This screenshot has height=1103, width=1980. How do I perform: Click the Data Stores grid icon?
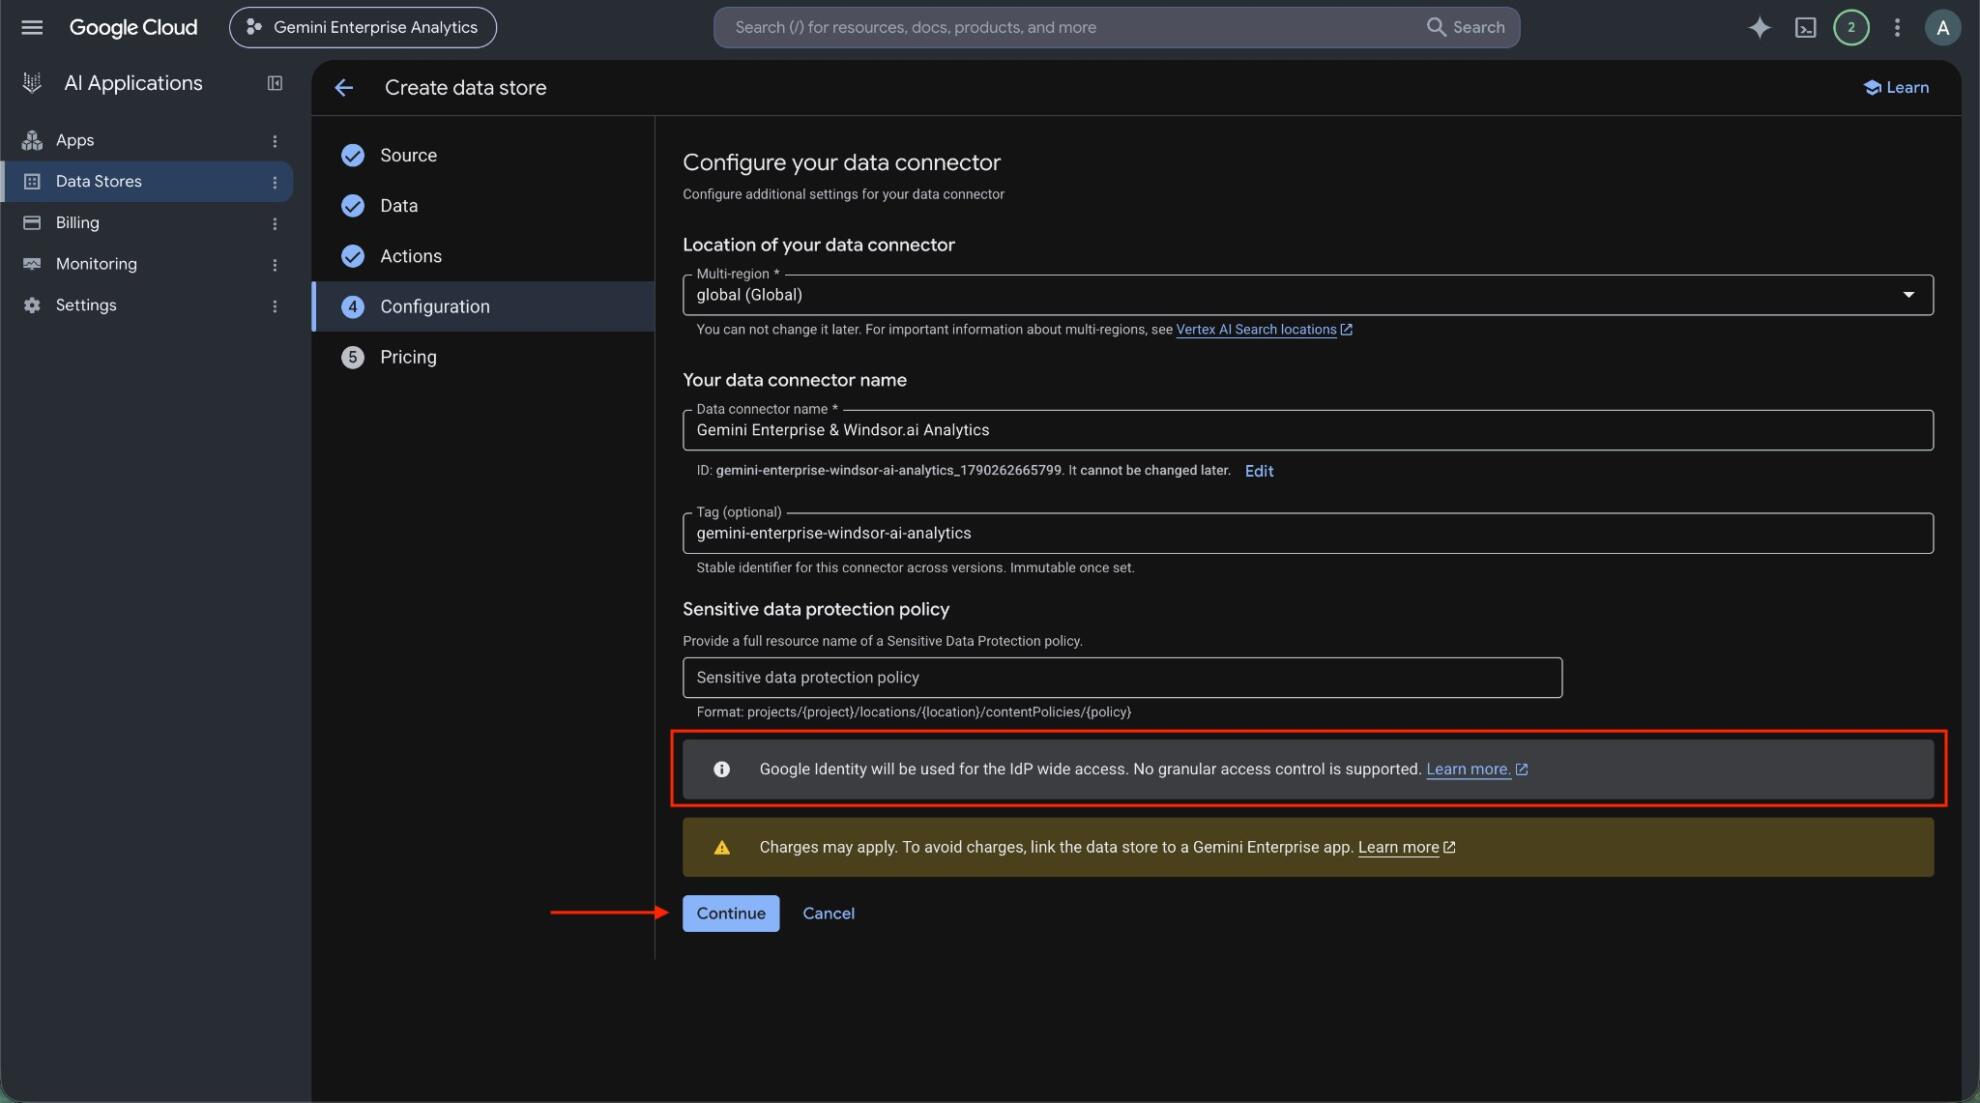click(x=32, y=181)
